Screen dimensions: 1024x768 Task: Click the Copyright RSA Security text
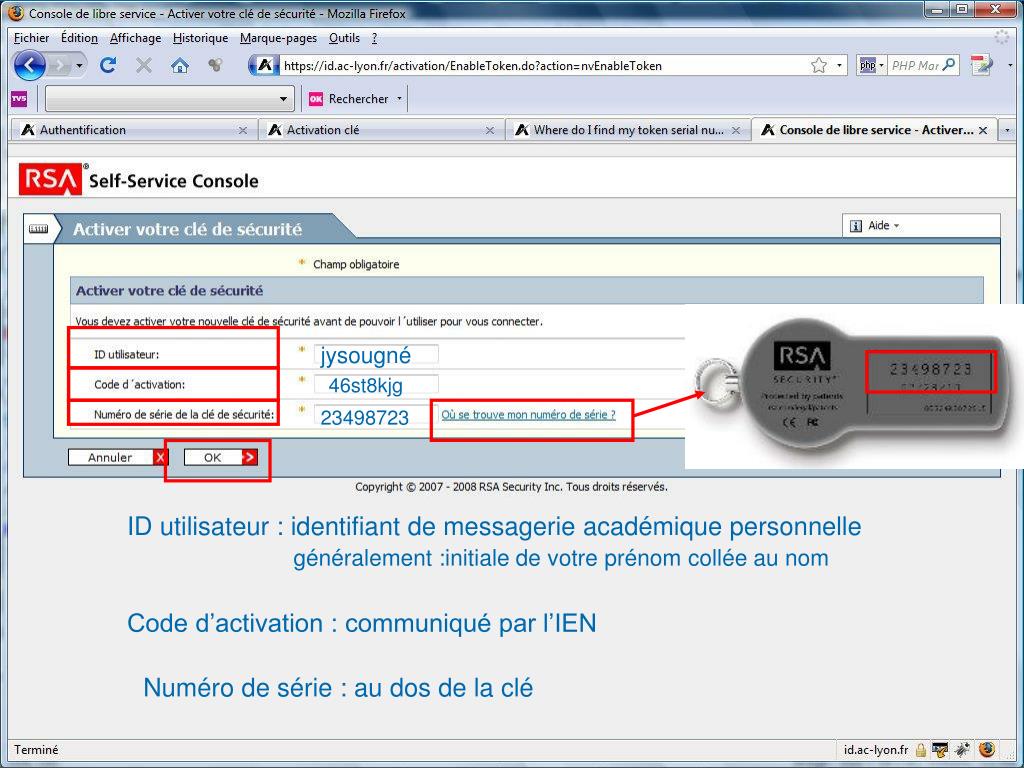click(x=511, y=487)
